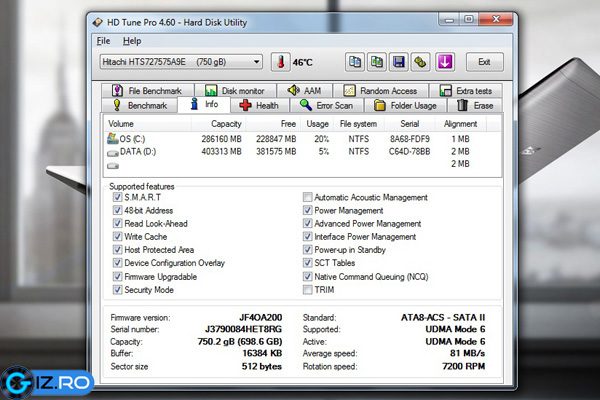Viewport: 600px width, 400px height.
Task: Click the 8A68-FDF9 serial value
Action: (410, 139)
